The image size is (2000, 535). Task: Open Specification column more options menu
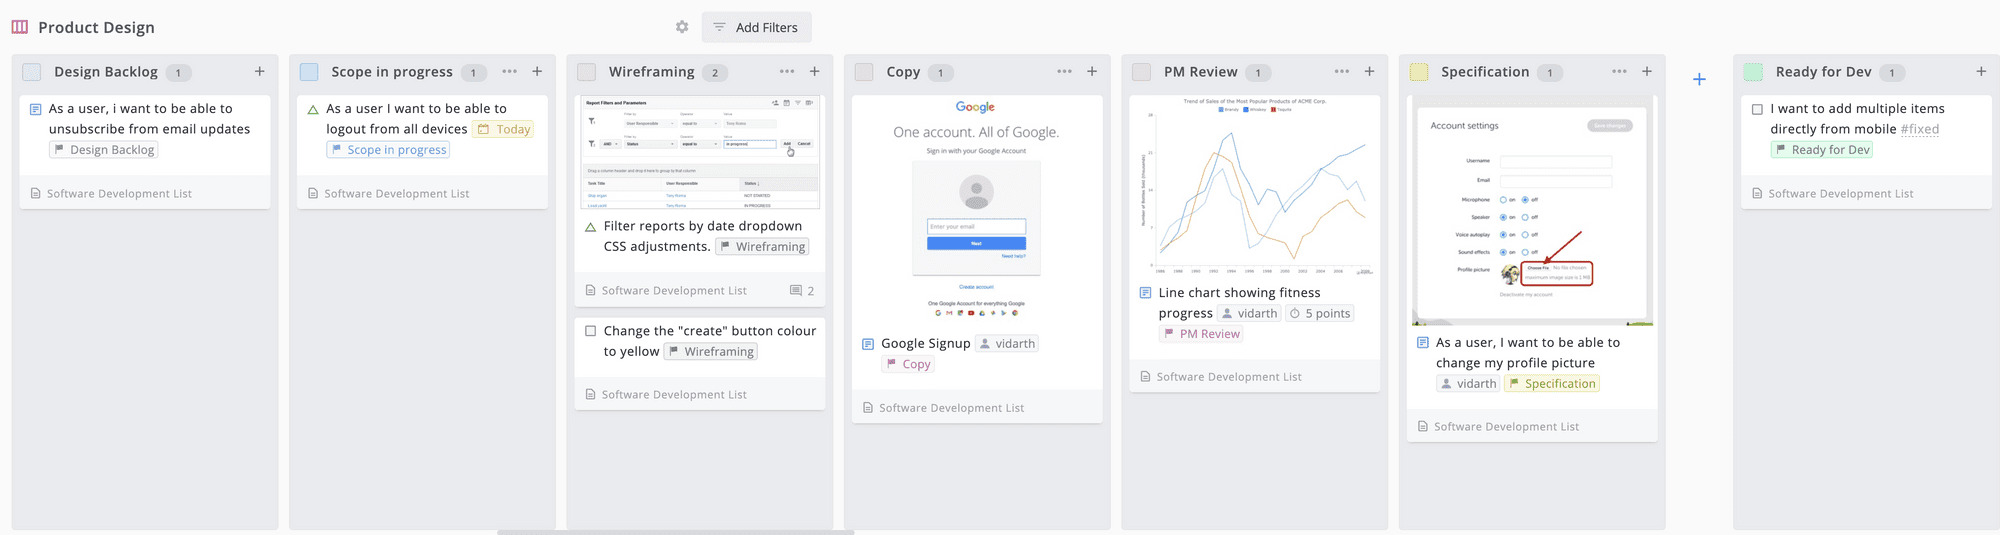coord(1619,71)
